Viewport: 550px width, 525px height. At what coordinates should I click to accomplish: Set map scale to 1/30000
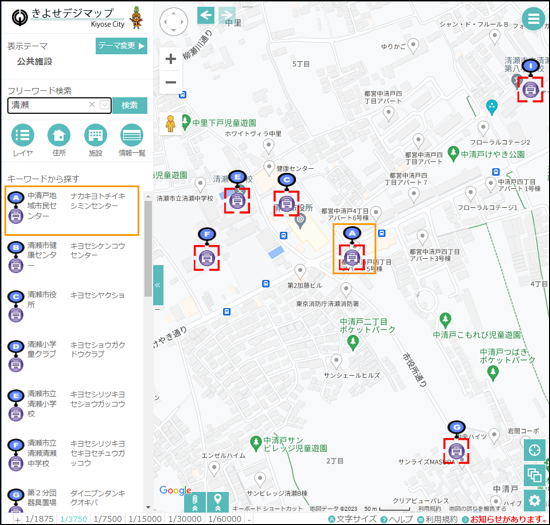pos(185,519)
